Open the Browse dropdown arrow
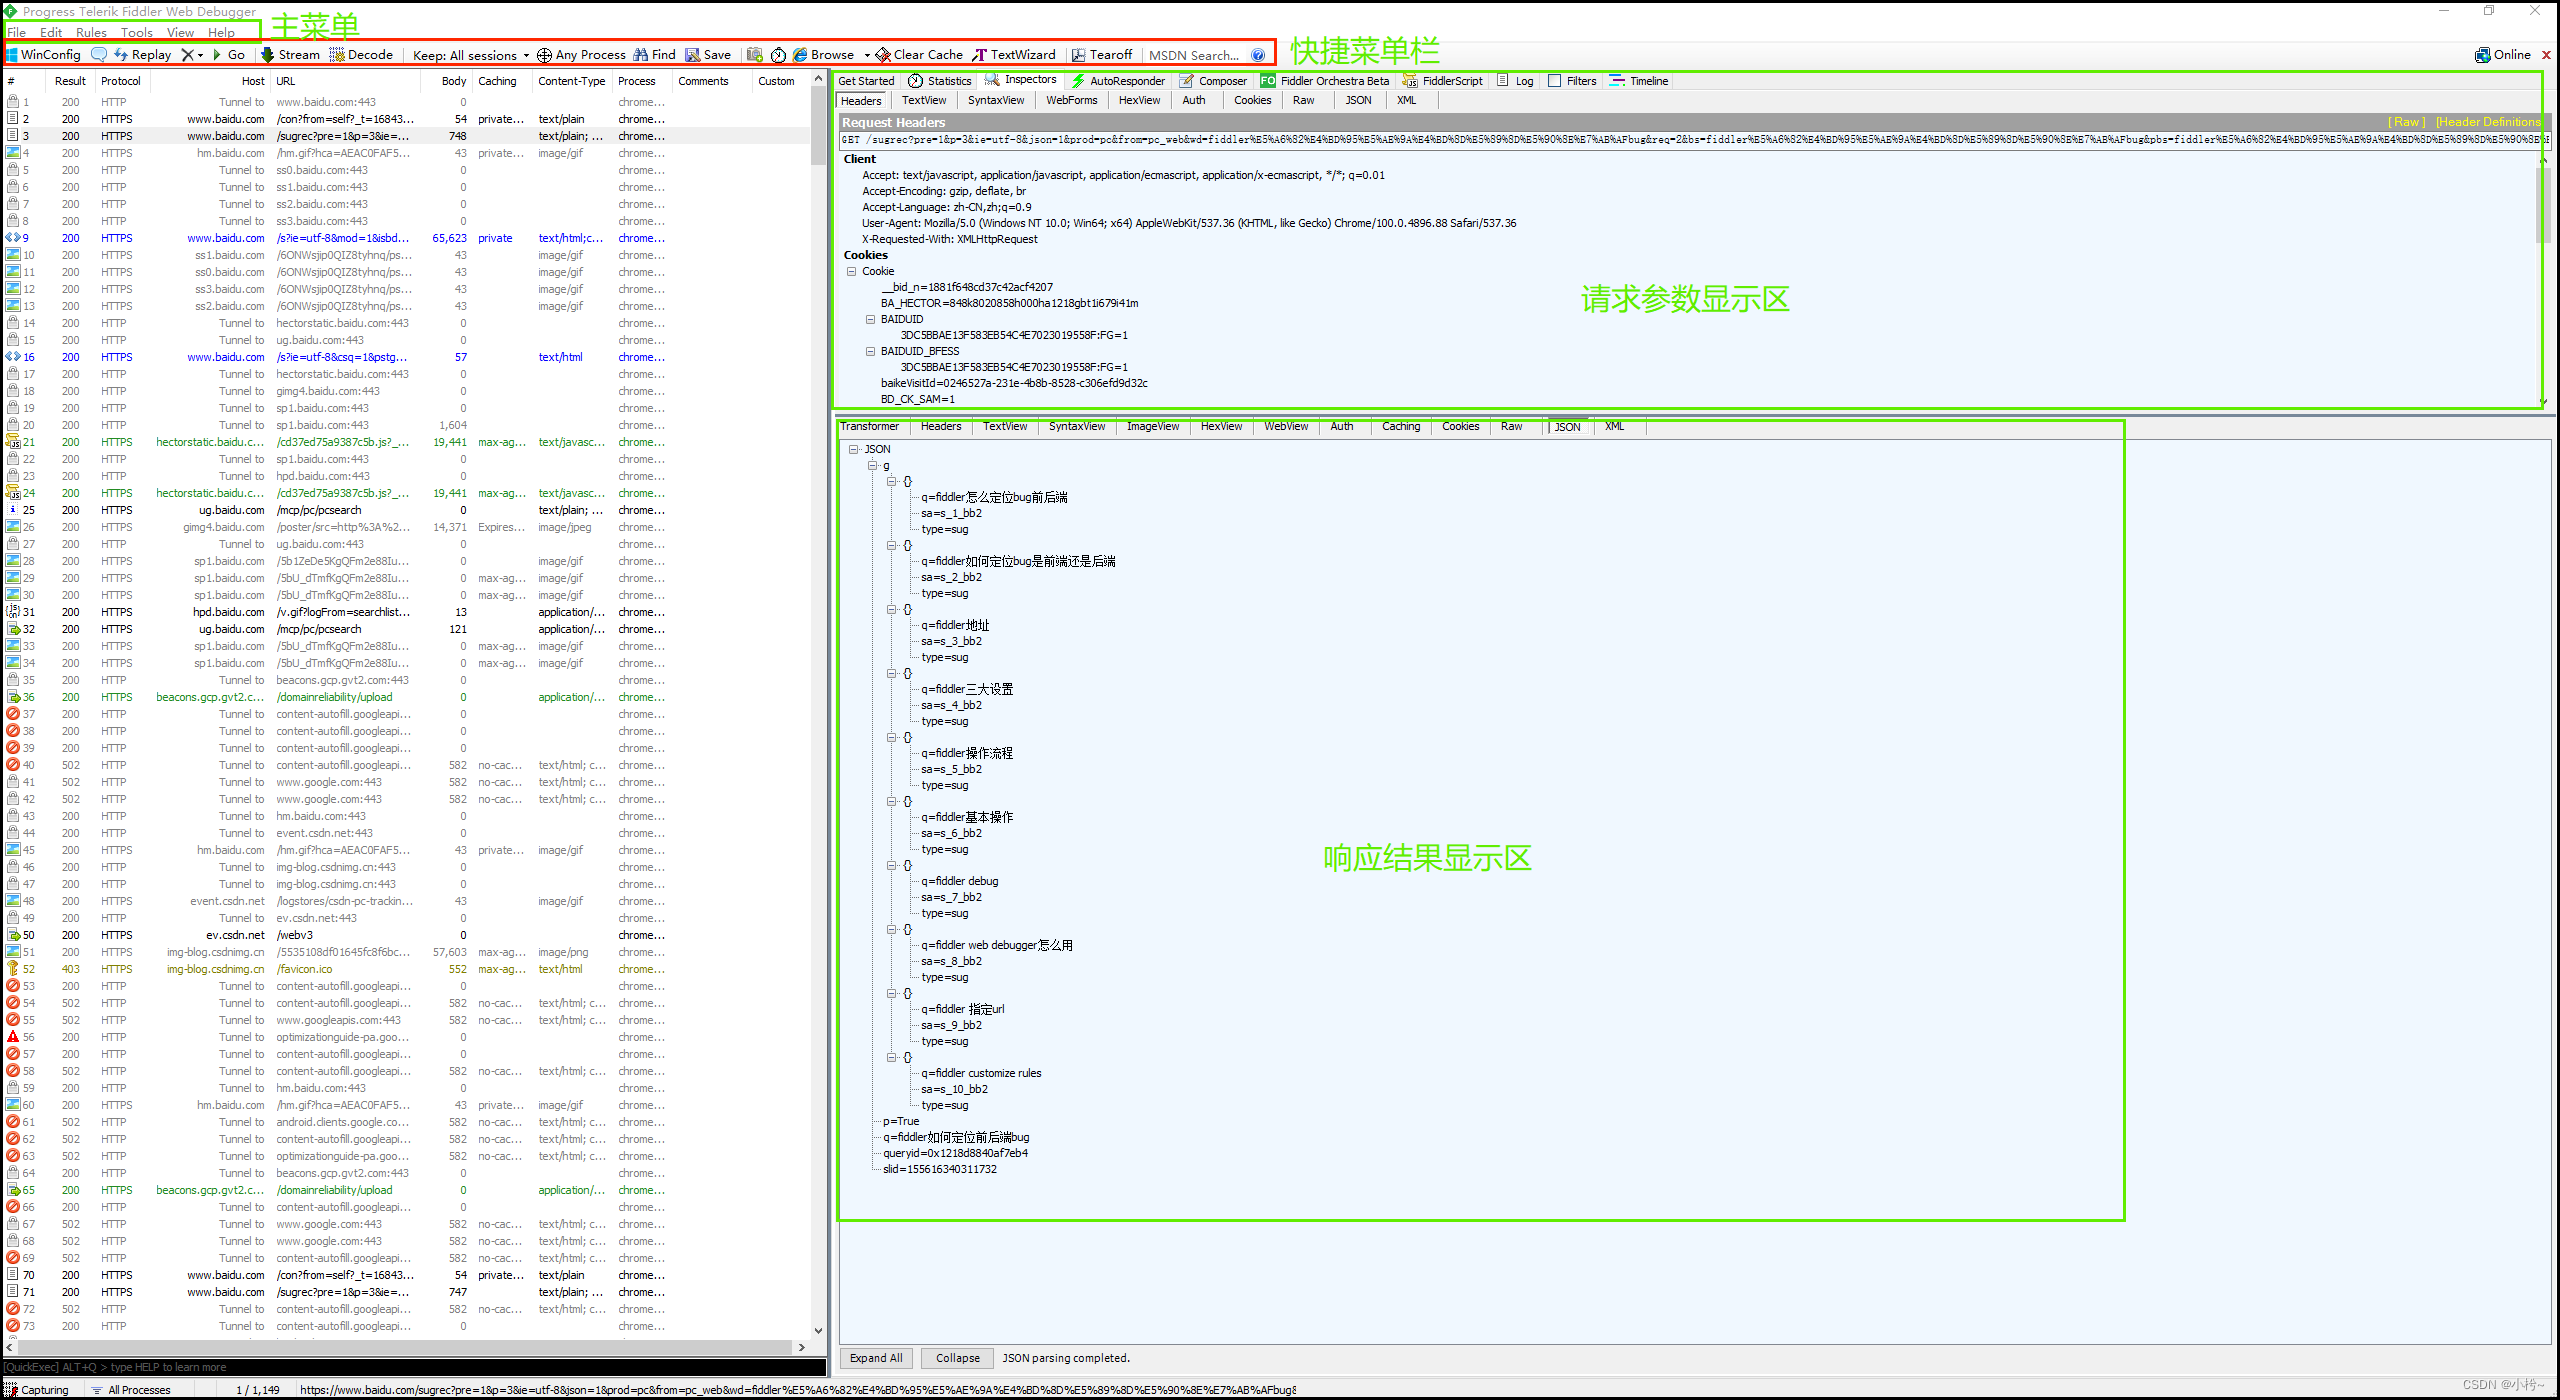Screen dimensions: 2560x1400 [x=866, y=55]
